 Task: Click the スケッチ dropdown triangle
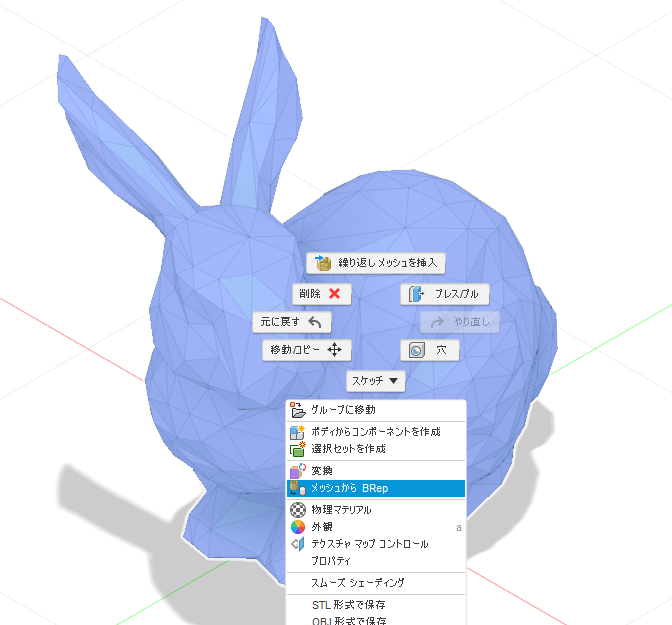pyautogui.click(x=393, y=381)
